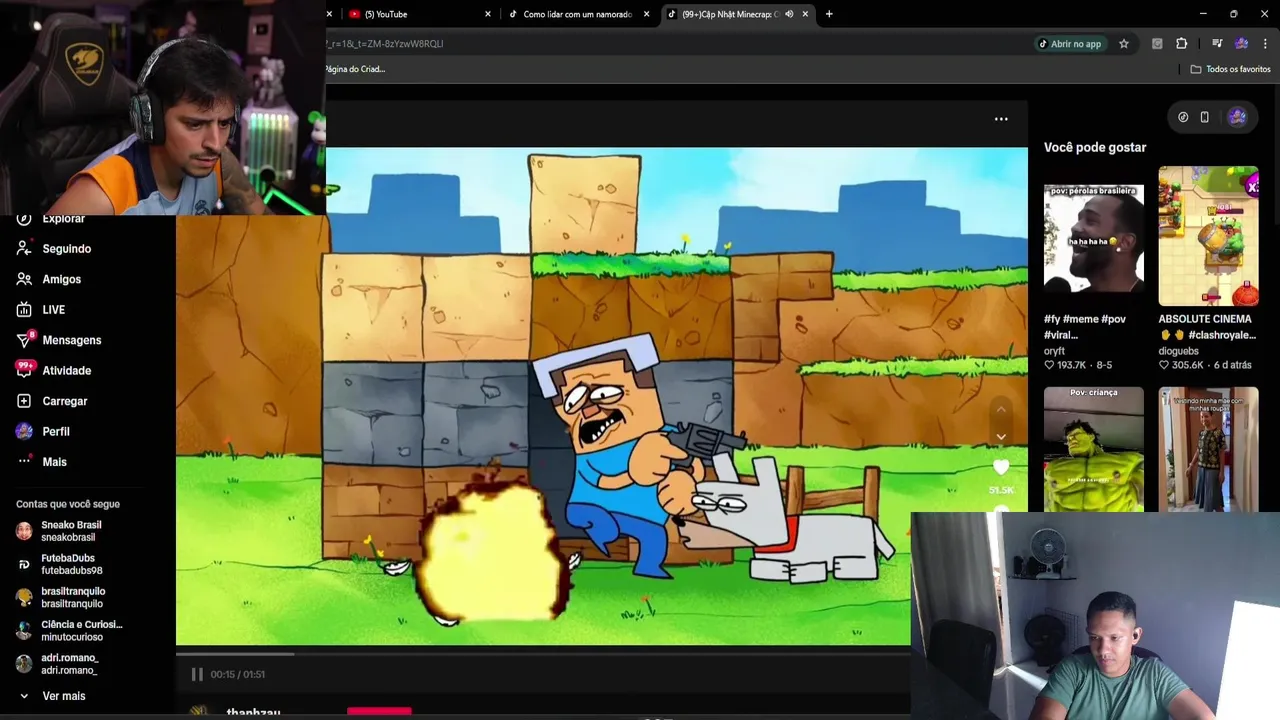Screen dimensions: 1280x720
Task: Open the Chrome profile avatar
Action: [x=1241, y=43]
